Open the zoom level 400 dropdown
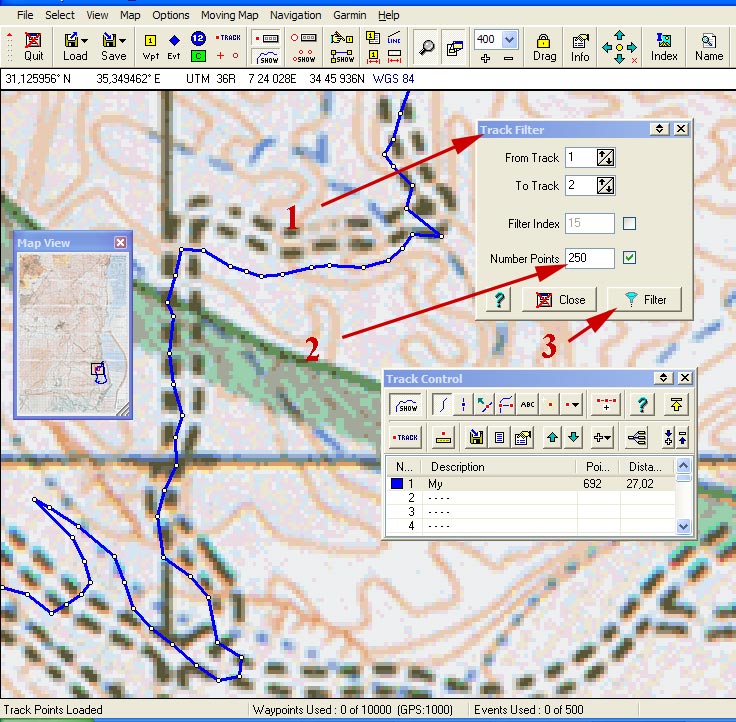Image resolution: width=736 pixels, height=722 pixels. 509,39
